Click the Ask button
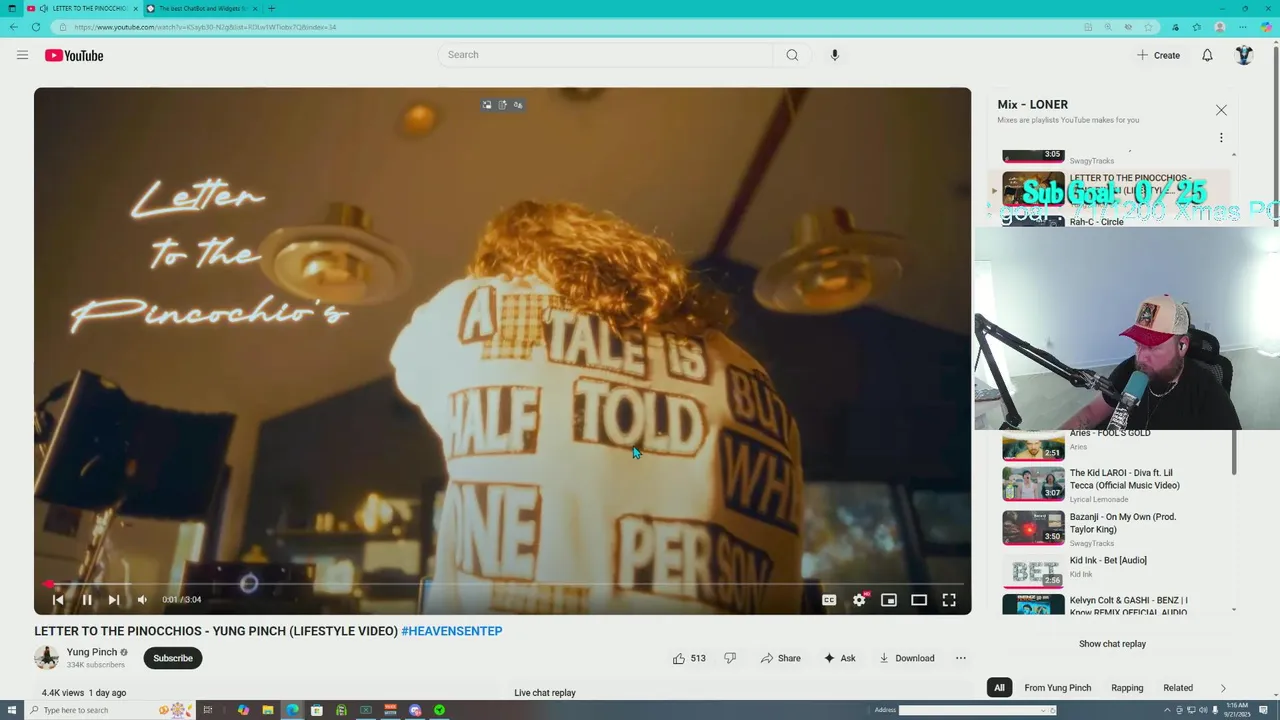The image size is (1280, 720). (839, 658)
